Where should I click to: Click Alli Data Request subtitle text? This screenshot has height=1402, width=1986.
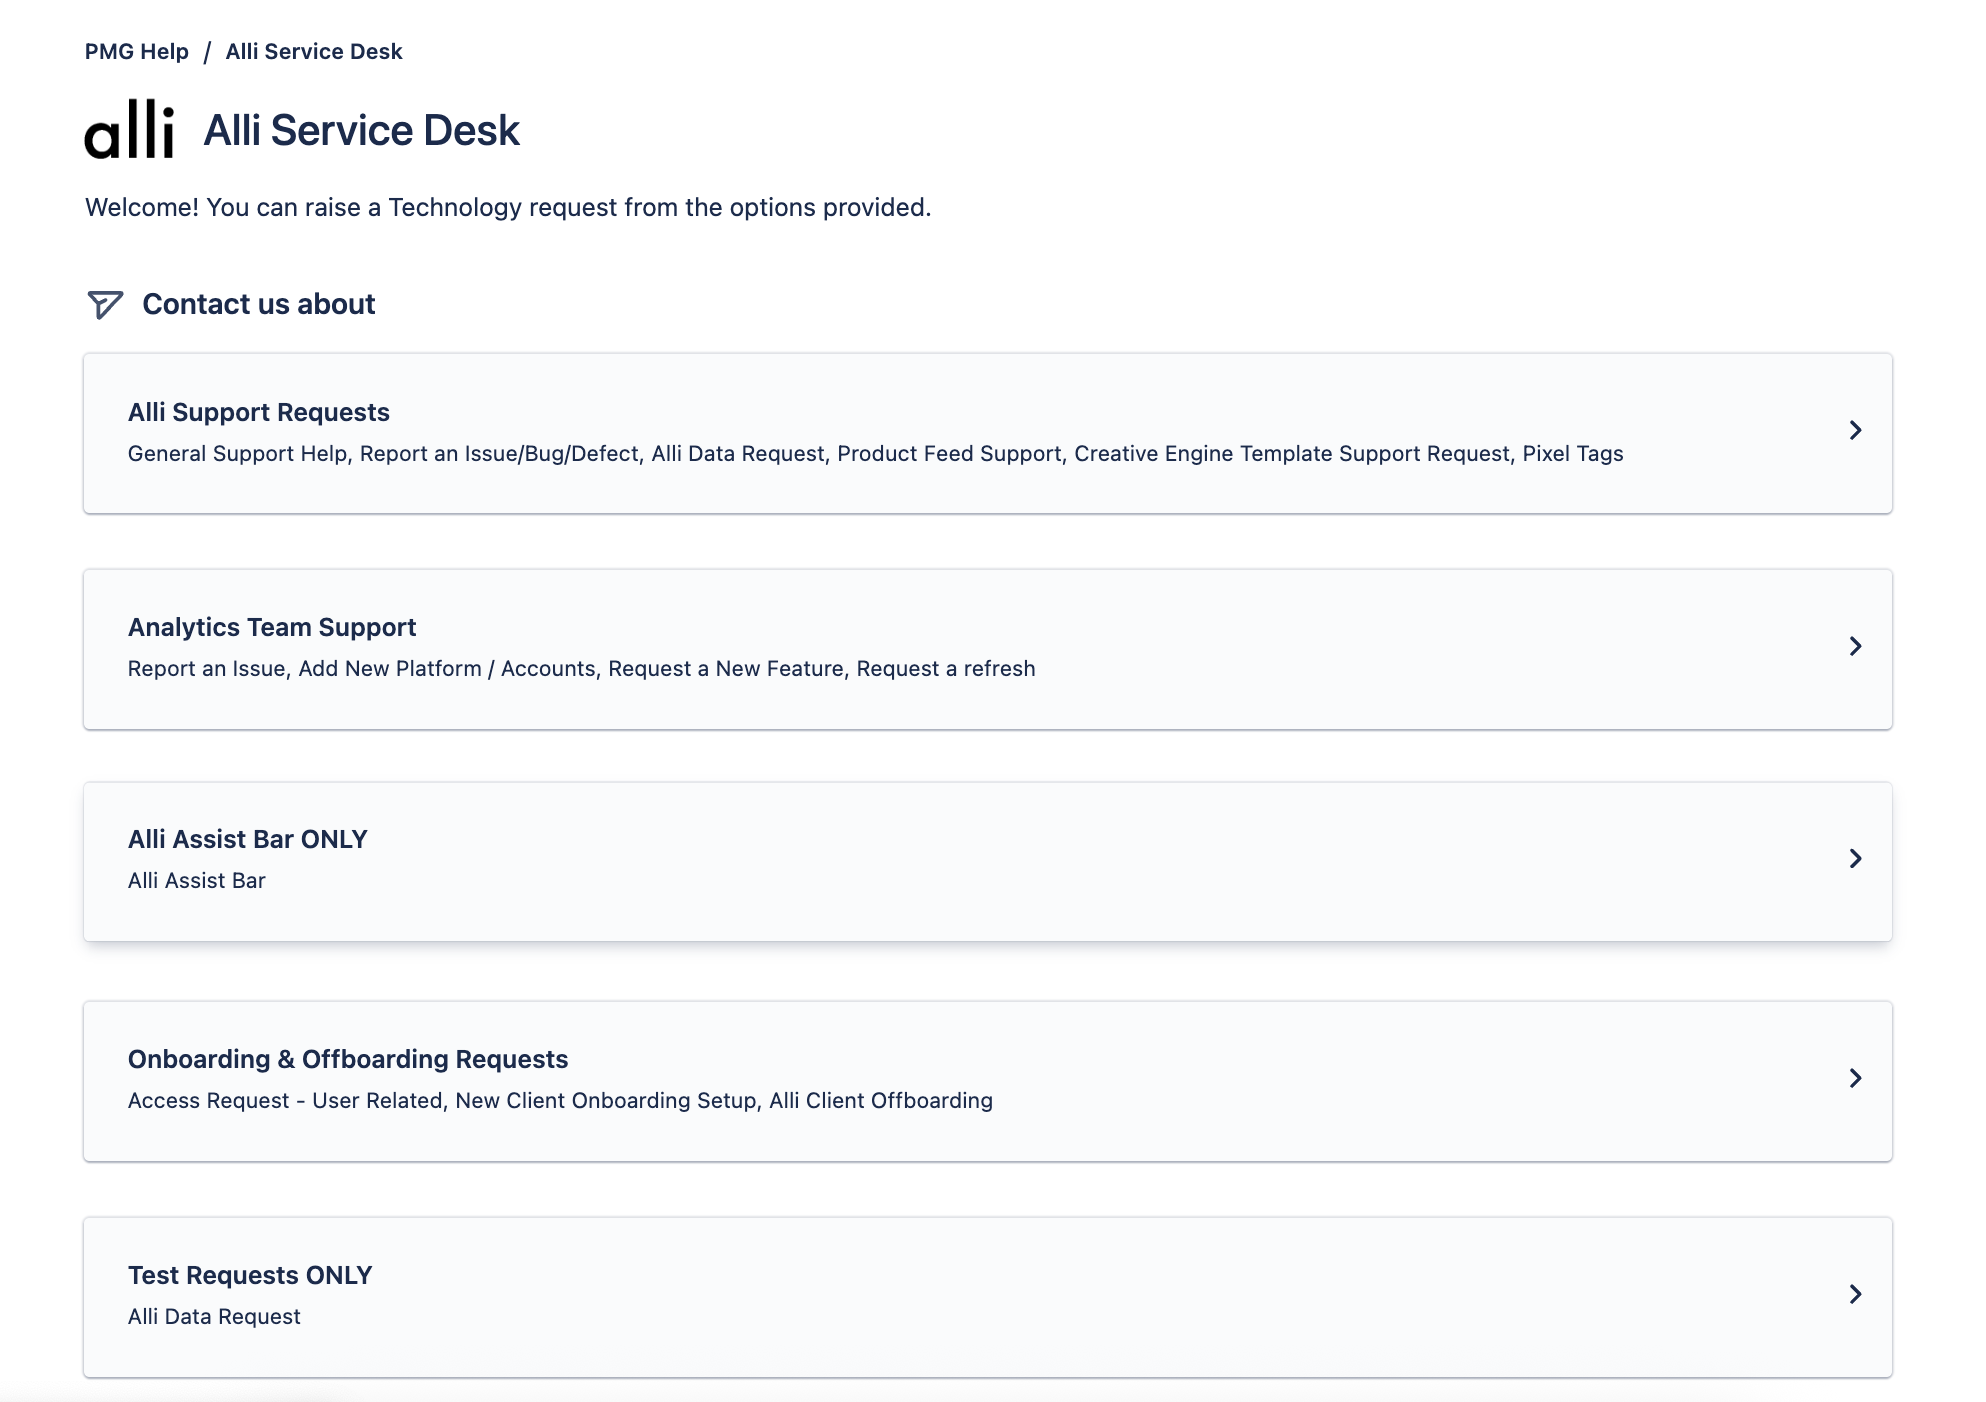[x=214, y=1317]
